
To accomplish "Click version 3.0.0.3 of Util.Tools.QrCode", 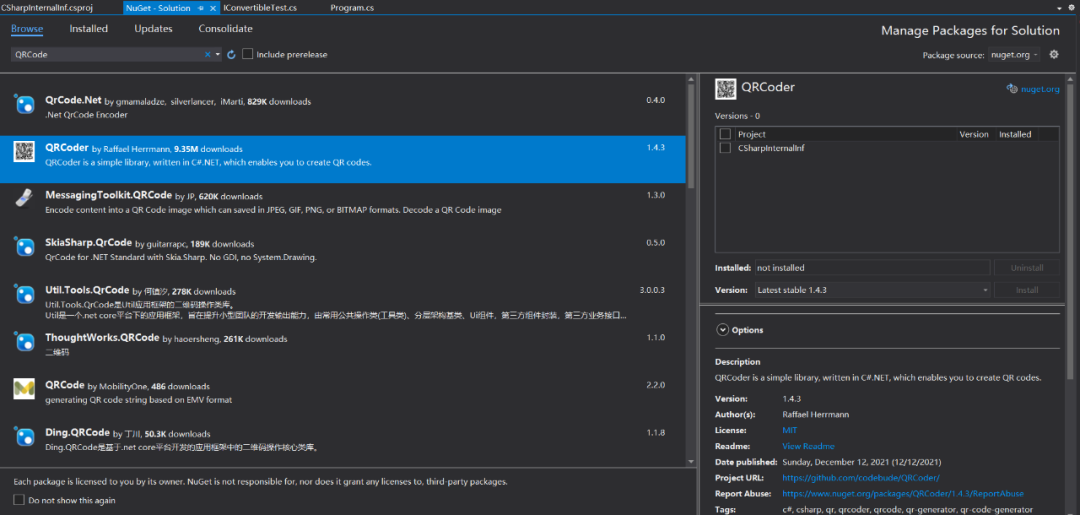I will [652, 291].
